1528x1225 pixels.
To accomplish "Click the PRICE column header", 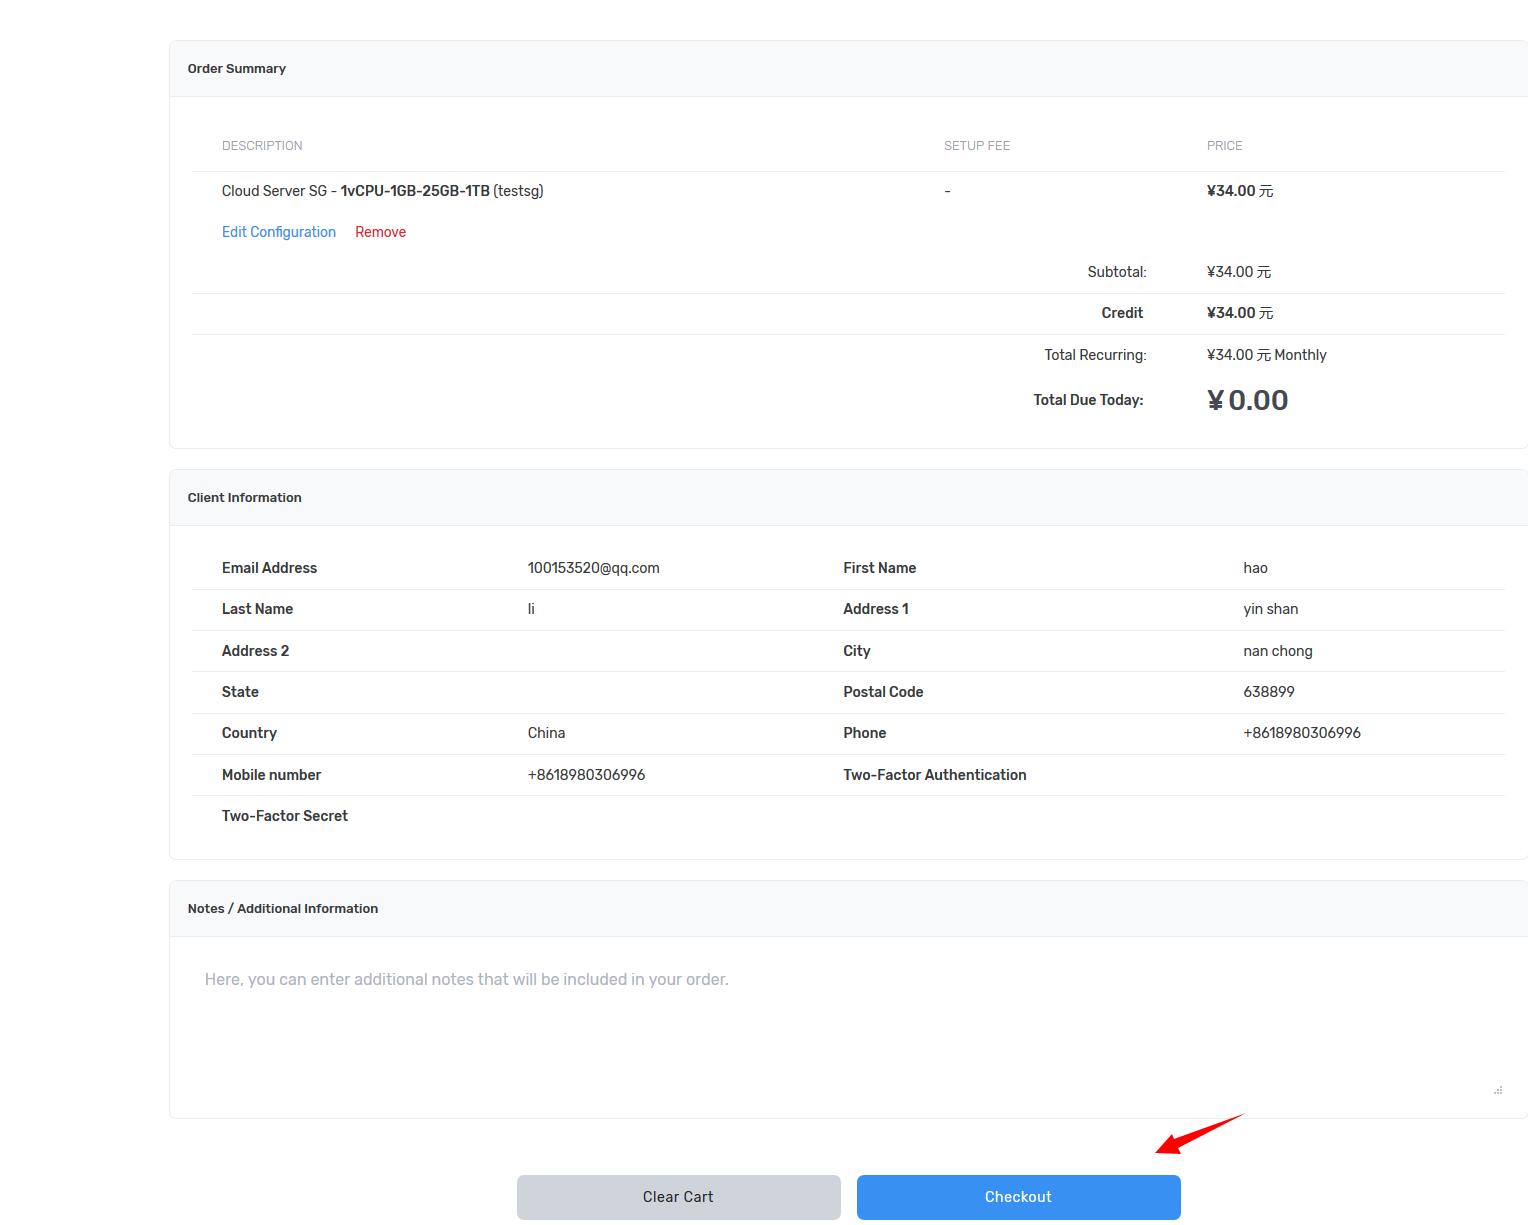I will [x=1224, y=146].
